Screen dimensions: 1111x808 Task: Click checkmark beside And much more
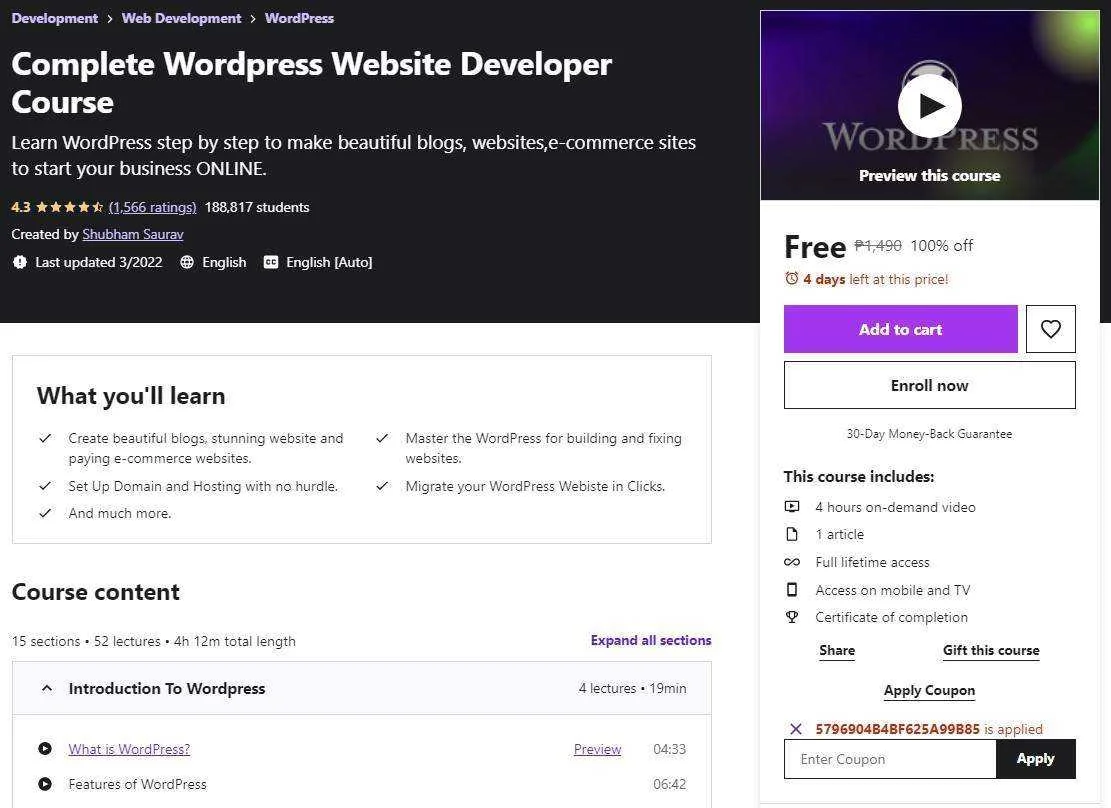(x=45, y=512)
